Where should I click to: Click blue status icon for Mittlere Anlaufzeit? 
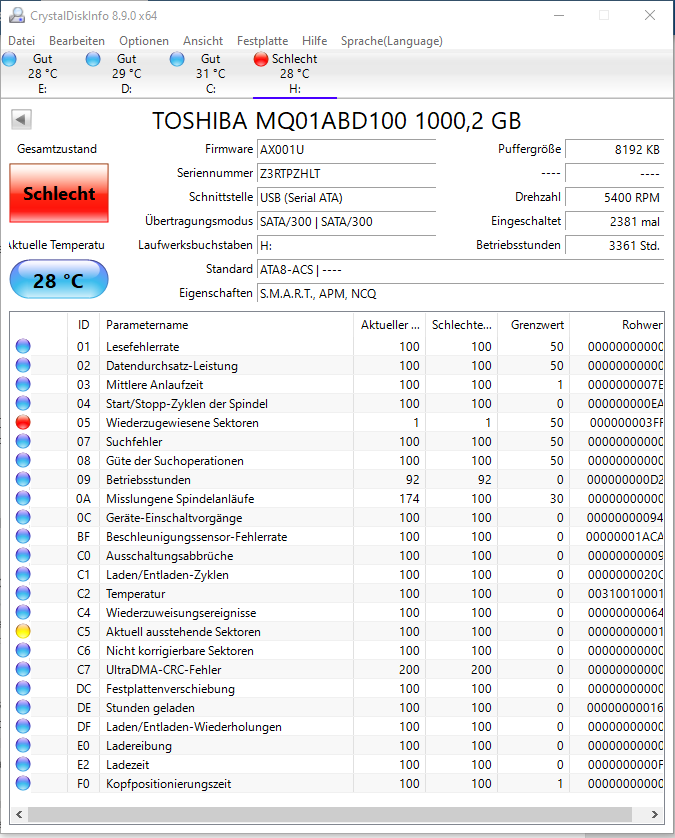click(23, 384)
